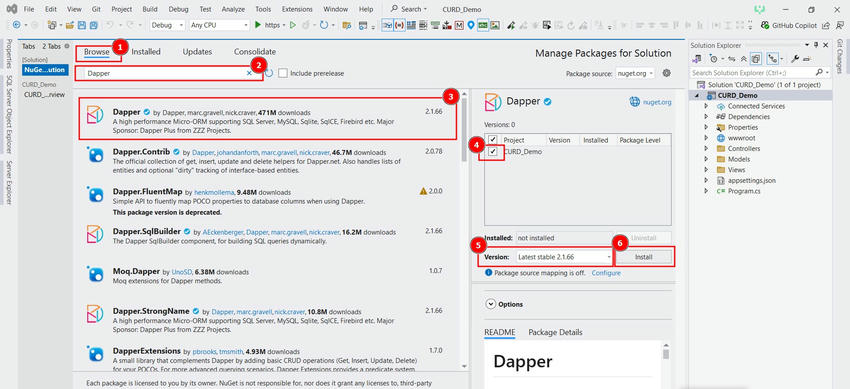Uncheck the CURD_Demo project checkbox
850x389 pixels.
click(x=492, y=152)
